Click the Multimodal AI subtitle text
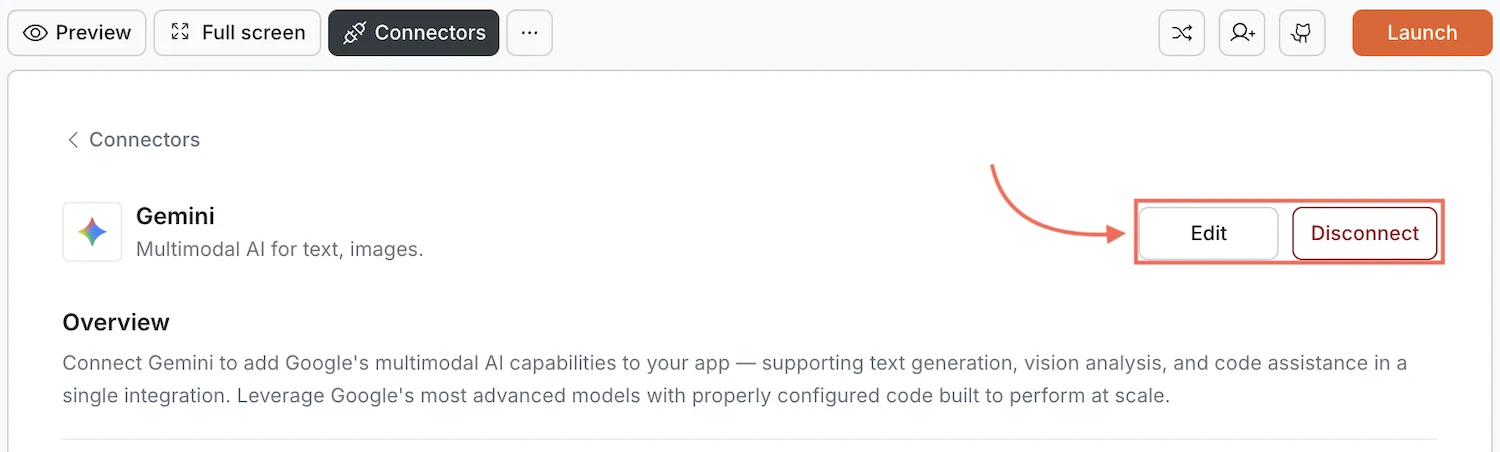Viewport: 1500px width, 452px height. coord(279,249)
